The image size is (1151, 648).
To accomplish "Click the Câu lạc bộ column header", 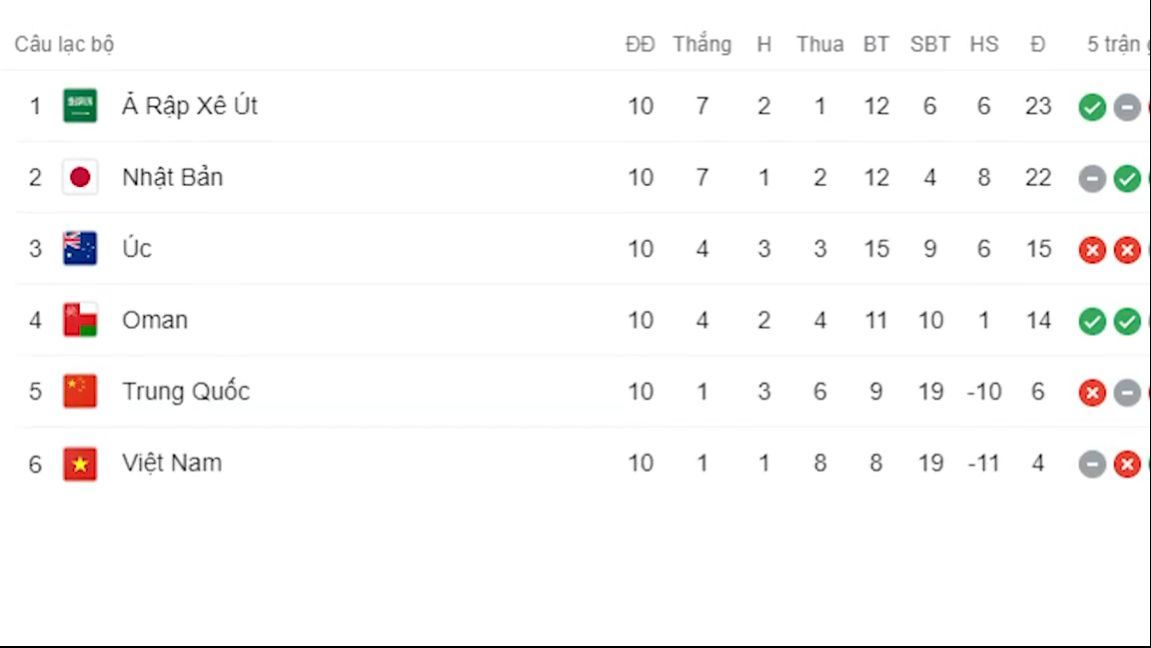I will [65, 44].
